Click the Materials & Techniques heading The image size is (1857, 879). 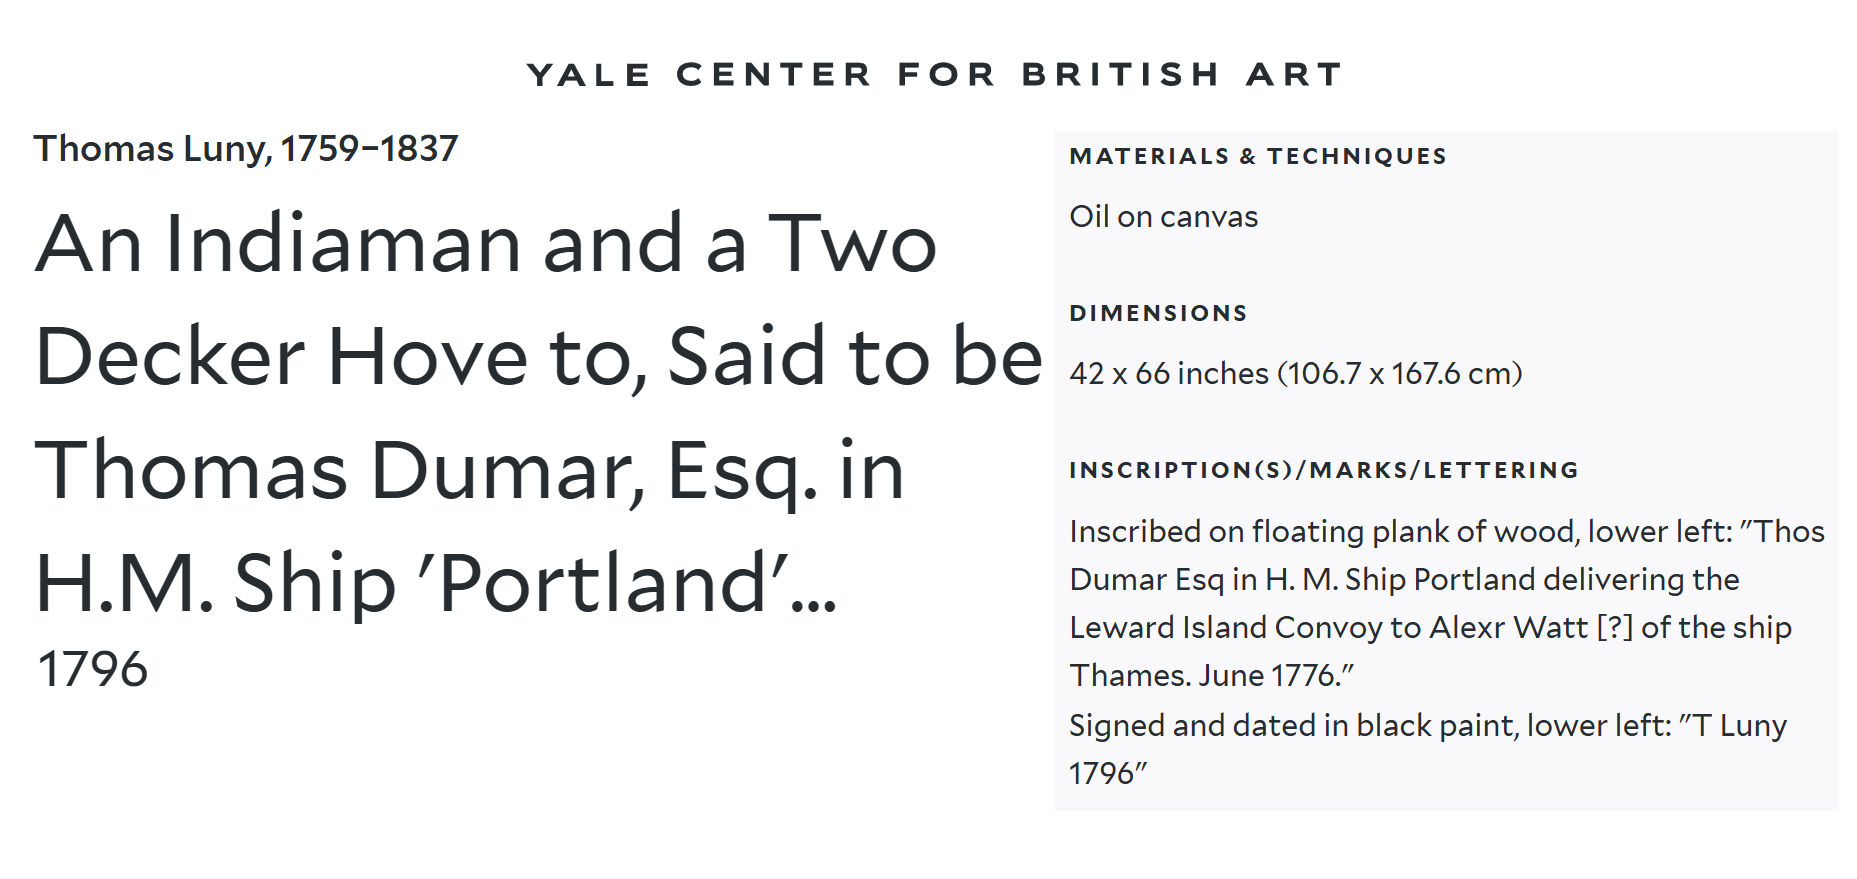(x=1258, y=156)
